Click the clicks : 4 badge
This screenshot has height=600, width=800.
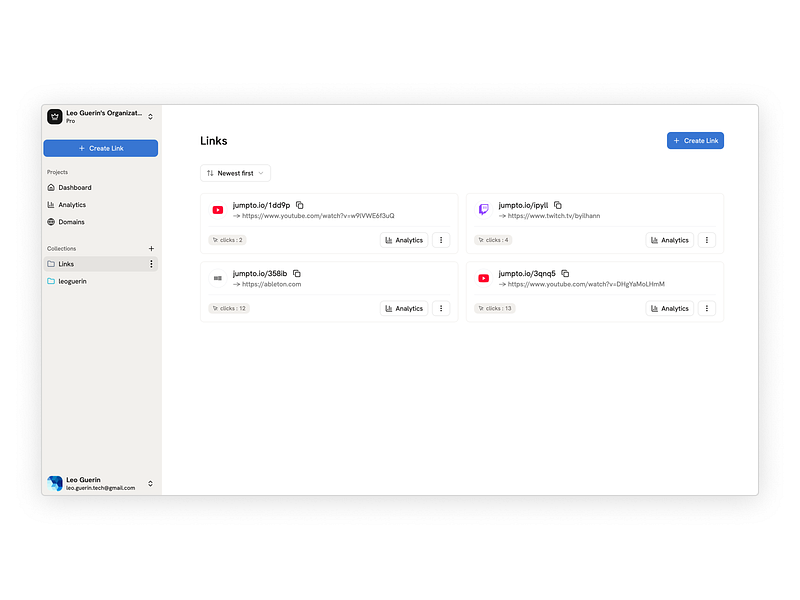[x=493, y=240]
